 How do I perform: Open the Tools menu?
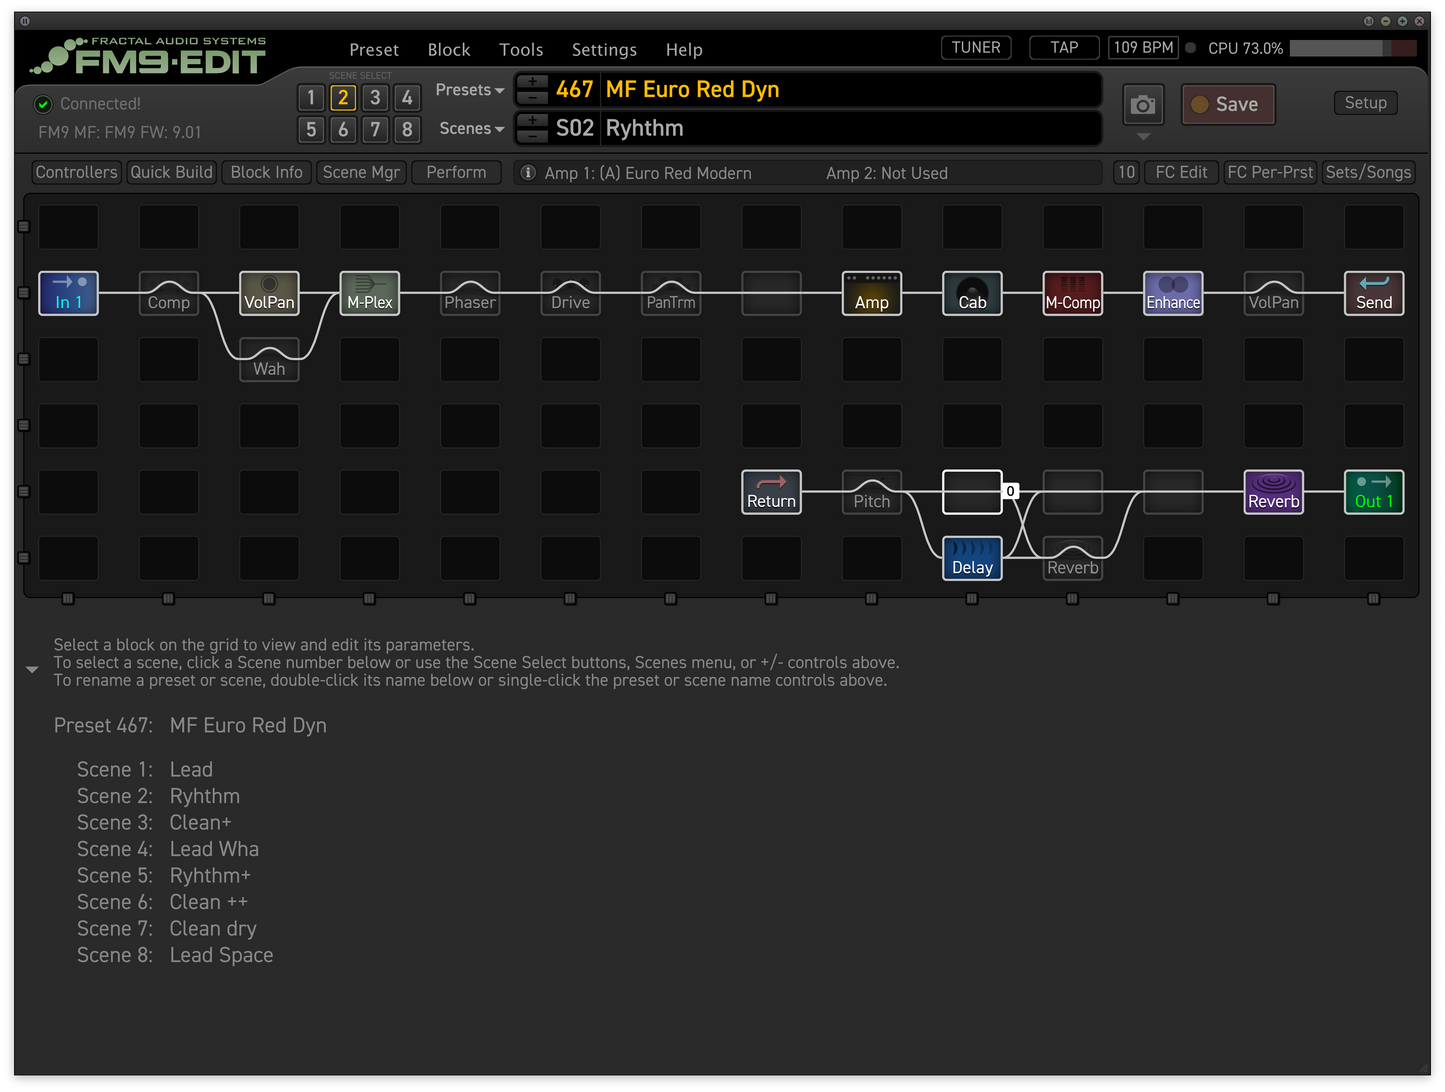coord(521,49)
